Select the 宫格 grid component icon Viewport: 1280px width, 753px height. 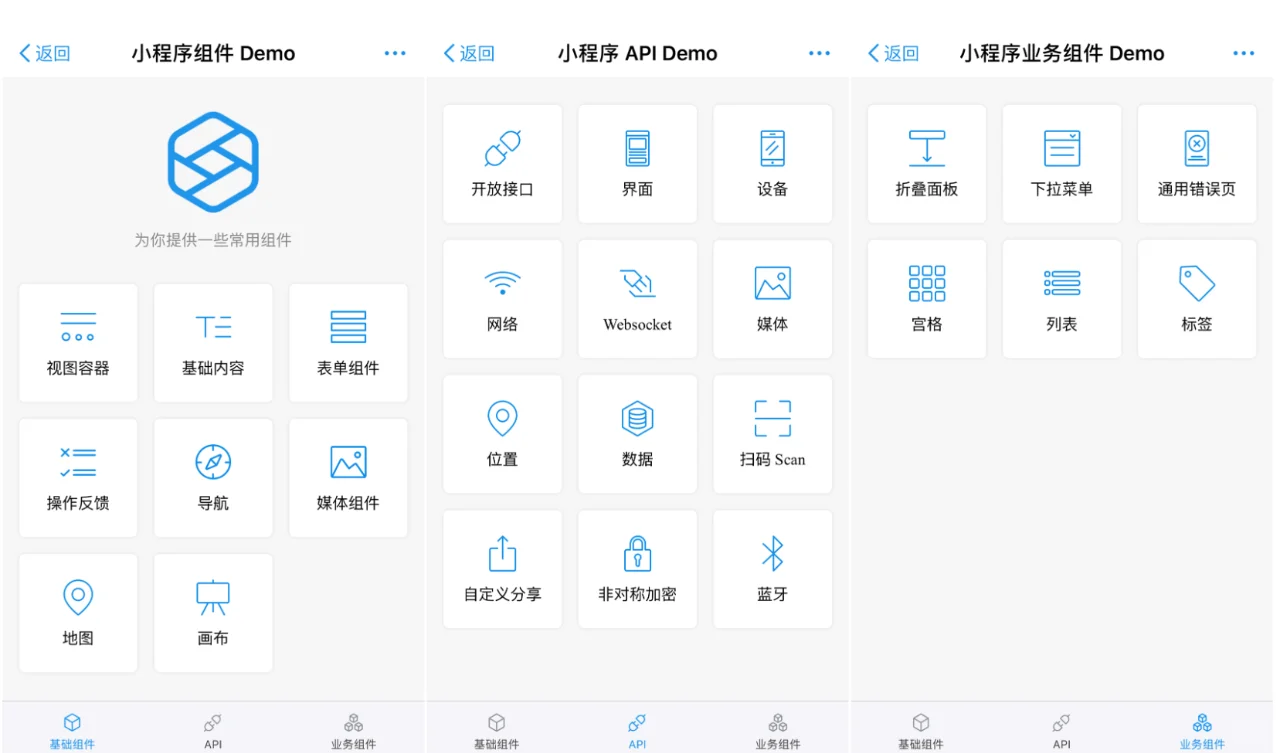(926, 299)
